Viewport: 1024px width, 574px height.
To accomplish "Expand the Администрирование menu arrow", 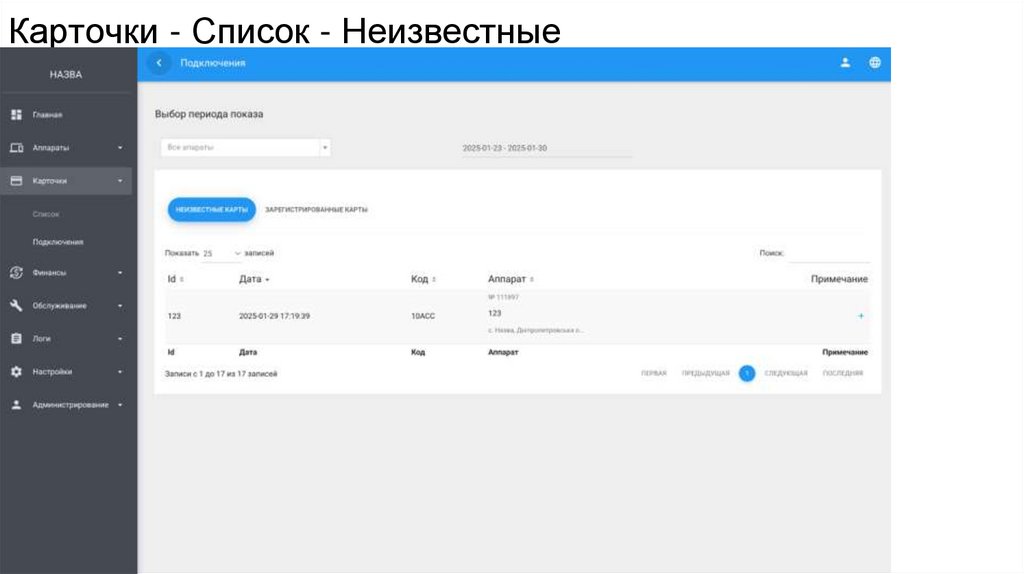I will click(x=120, y=405).
